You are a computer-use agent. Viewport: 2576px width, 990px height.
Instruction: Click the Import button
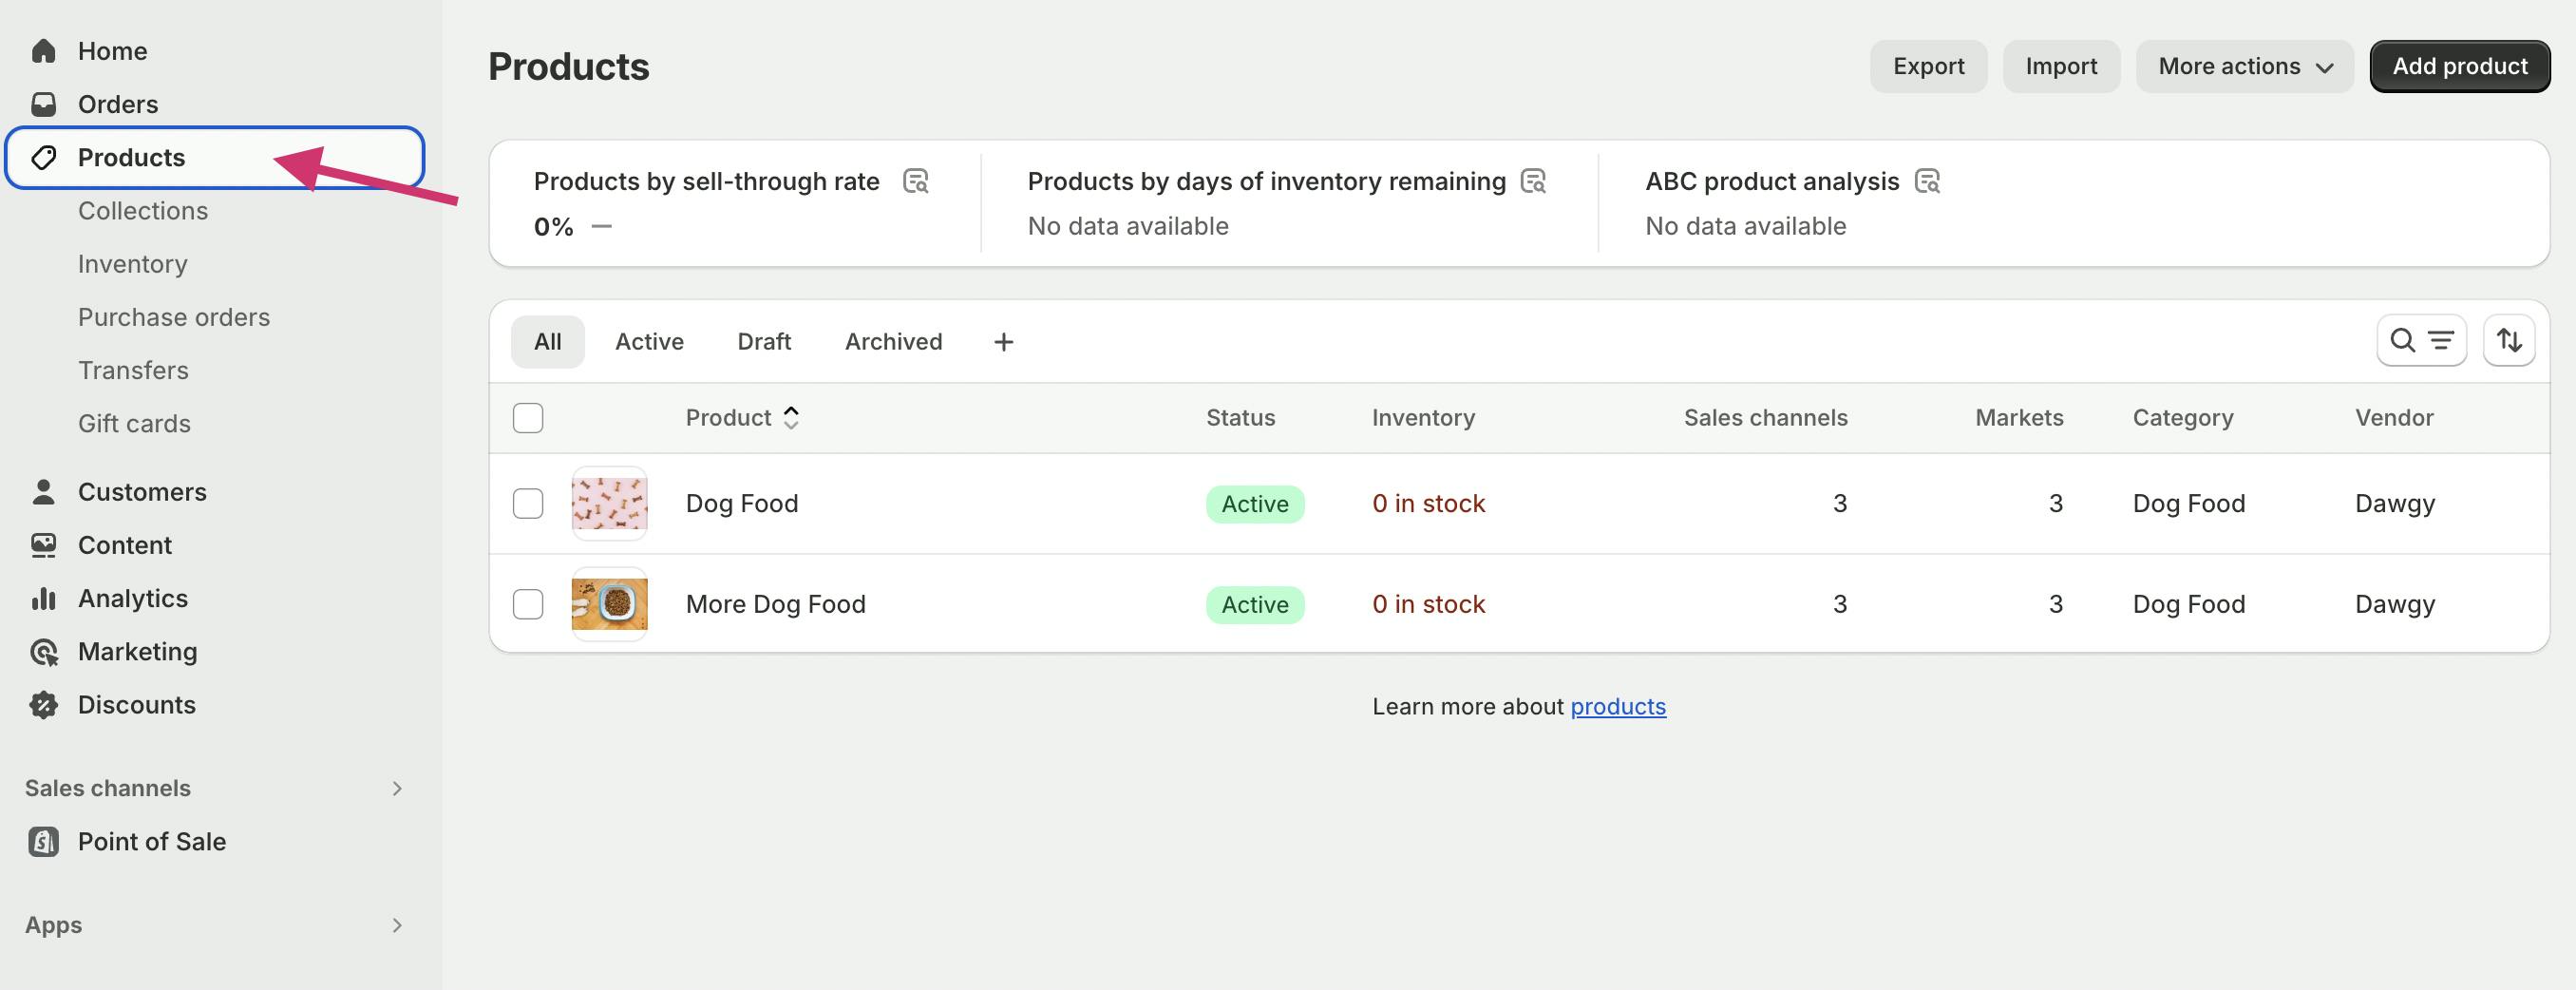[x=2061, y=66]
